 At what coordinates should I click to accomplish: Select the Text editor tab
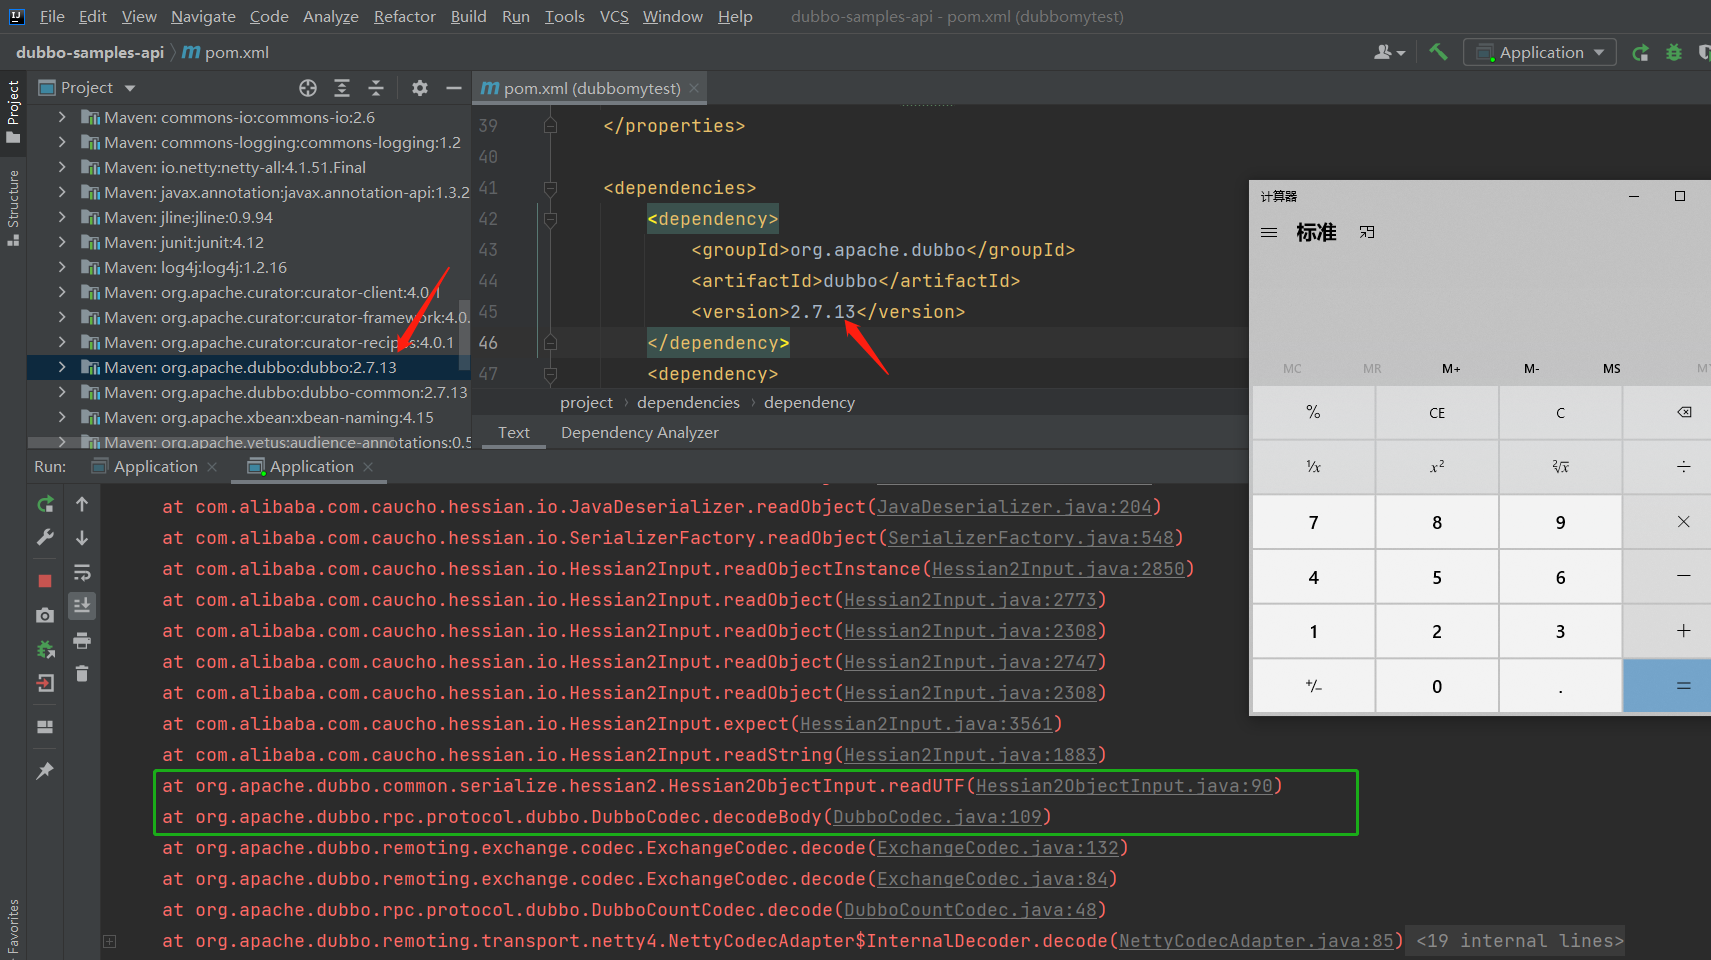(514, 432)
